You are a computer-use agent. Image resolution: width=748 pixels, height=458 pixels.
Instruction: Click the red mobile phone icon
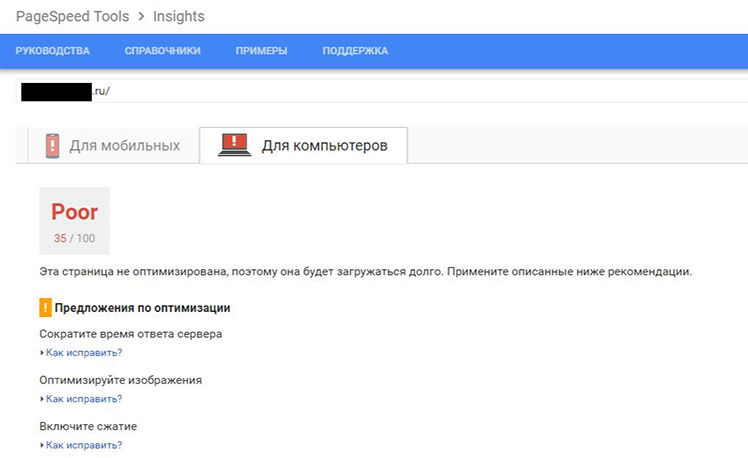[53, 146]
